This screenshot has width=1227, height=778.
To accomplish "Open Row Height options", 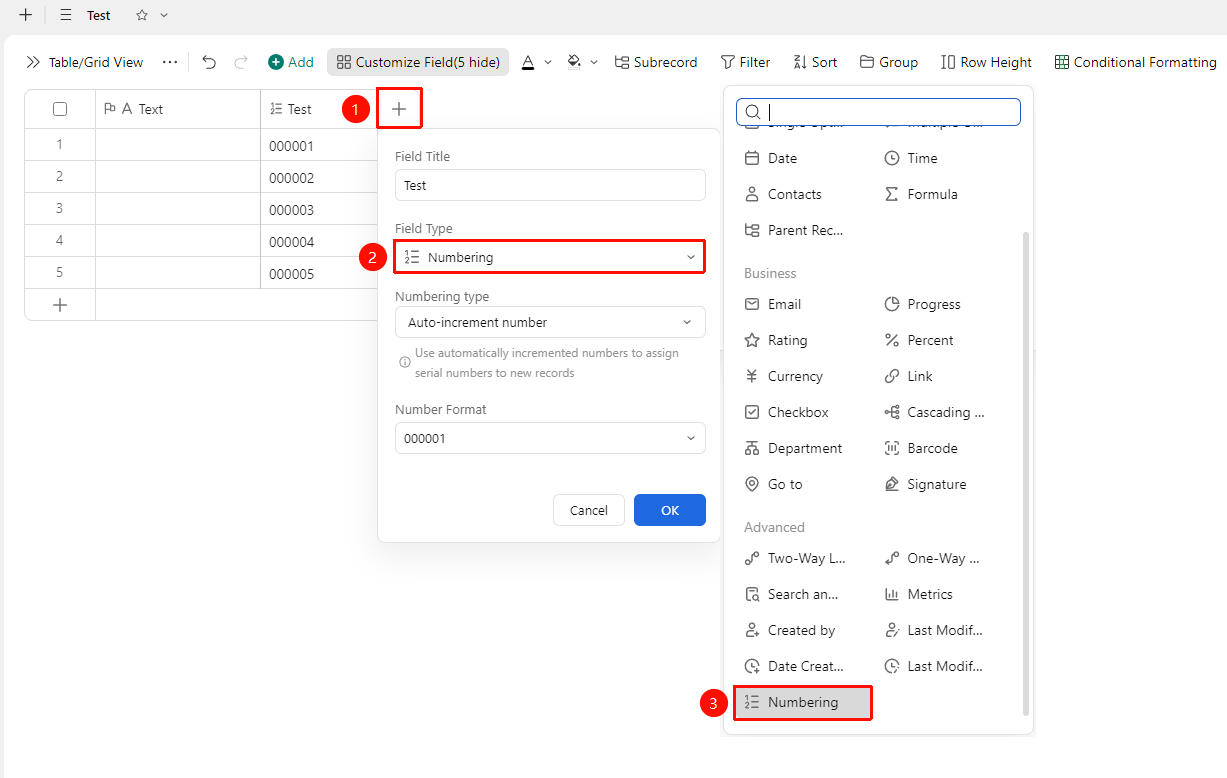I will (986, 62).
